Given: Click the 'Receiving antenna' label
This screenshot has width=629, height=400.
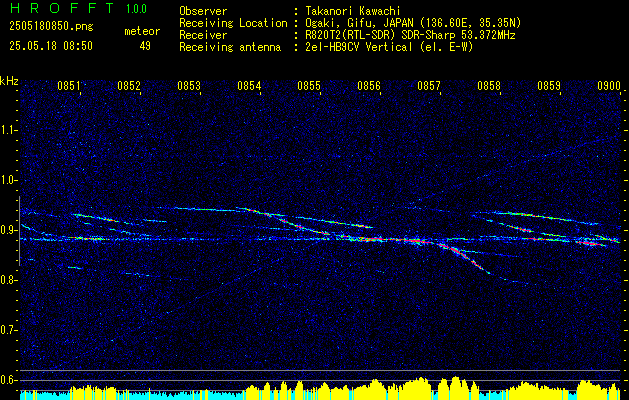Looking at the screenshot, I should tap(230, 47).
